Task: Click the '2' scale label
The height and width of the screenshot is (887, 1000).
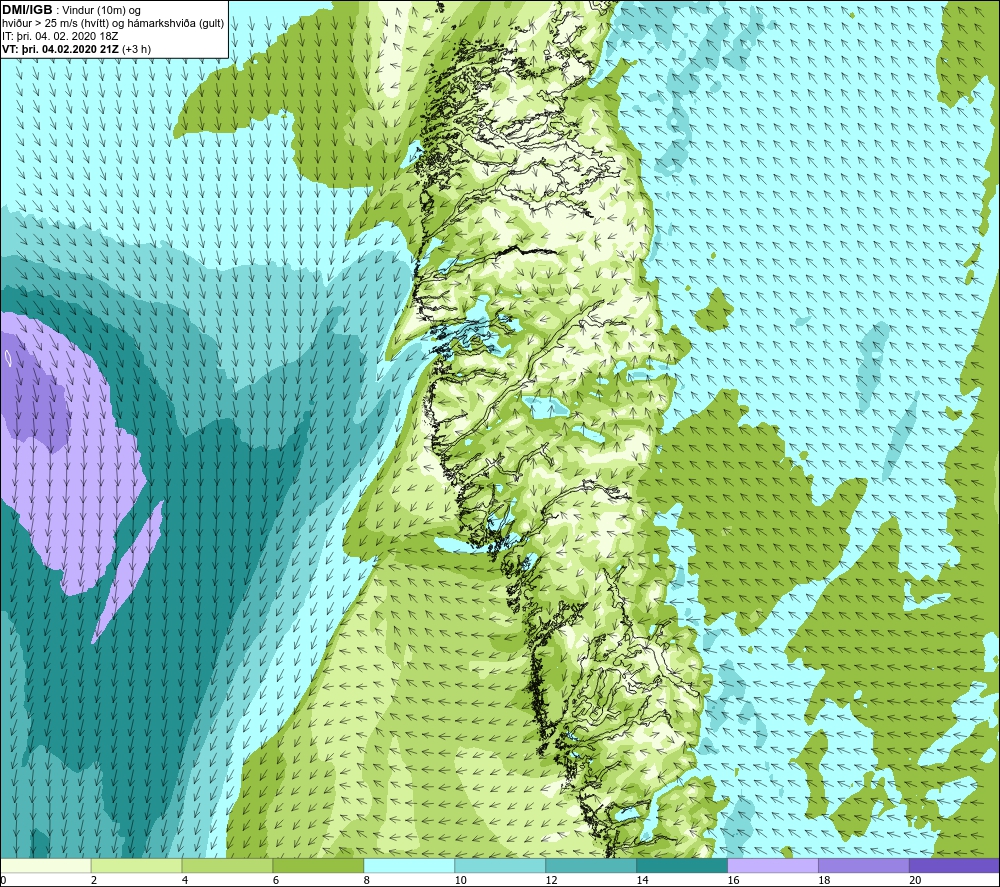Action: pos(94,880)
